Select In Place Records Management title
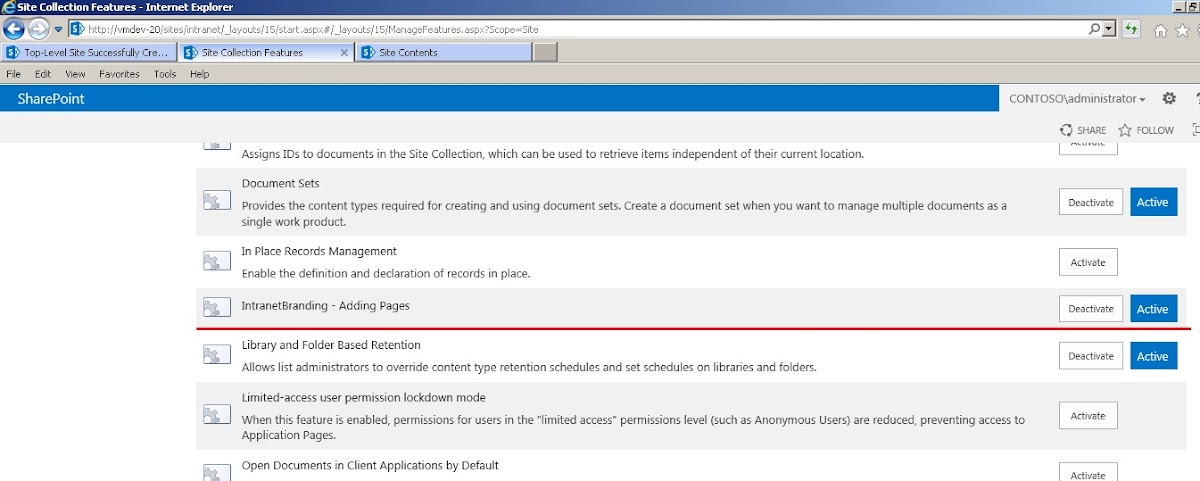Viewport: 1200px width, 481px height. coord(319,251)
